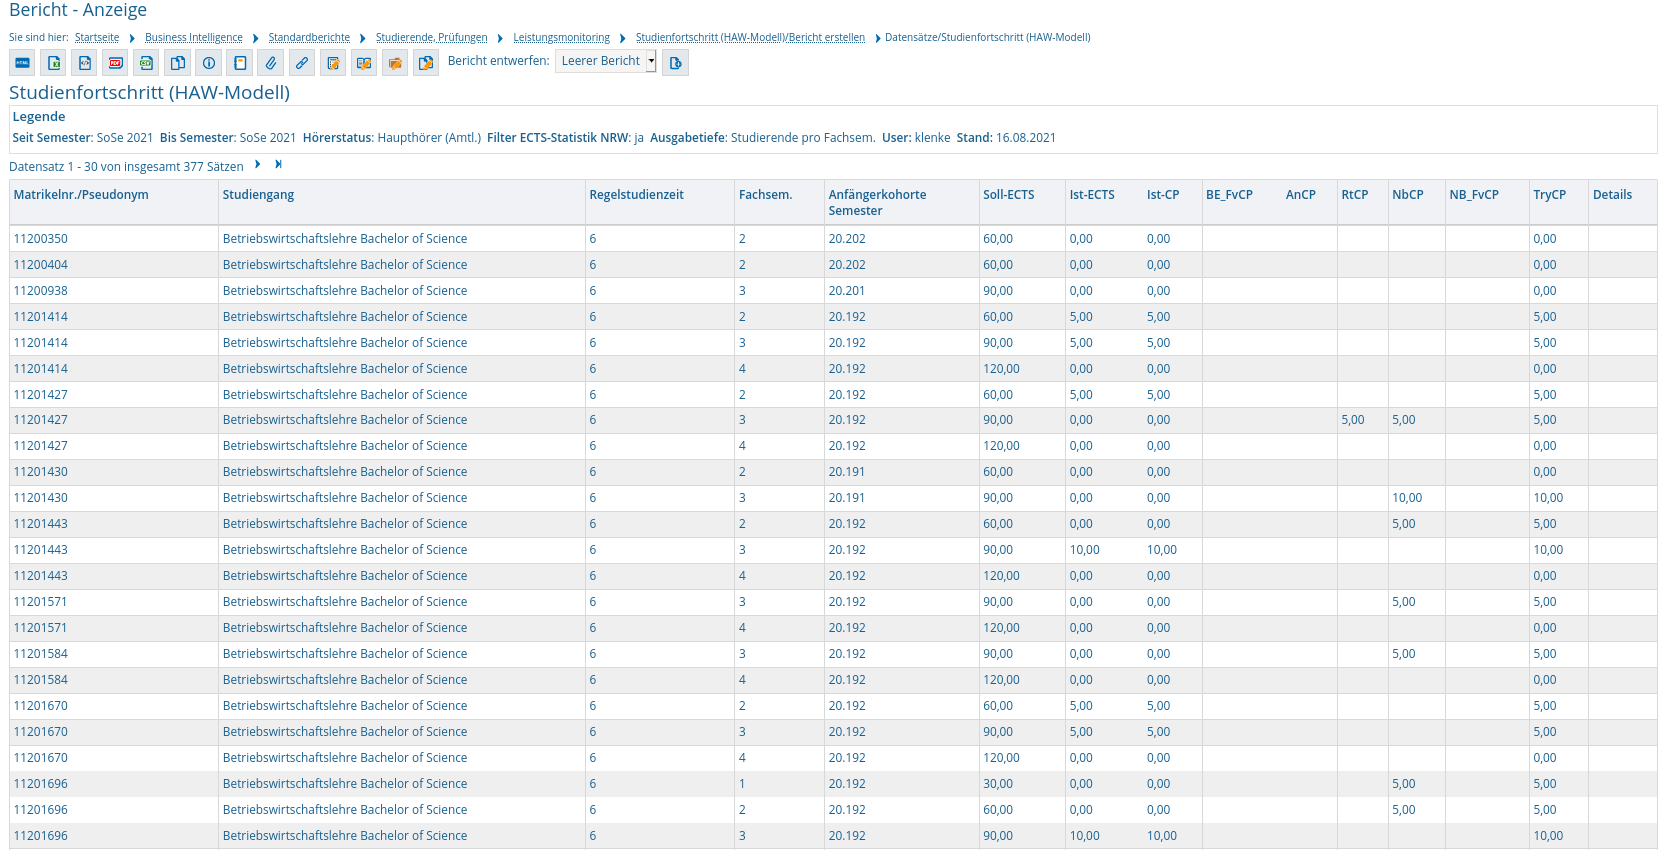Click the copy documents toolbar icon
The width and height of the screenshot is (1659, 850).
pyautogui.click(x=177, y=63)
